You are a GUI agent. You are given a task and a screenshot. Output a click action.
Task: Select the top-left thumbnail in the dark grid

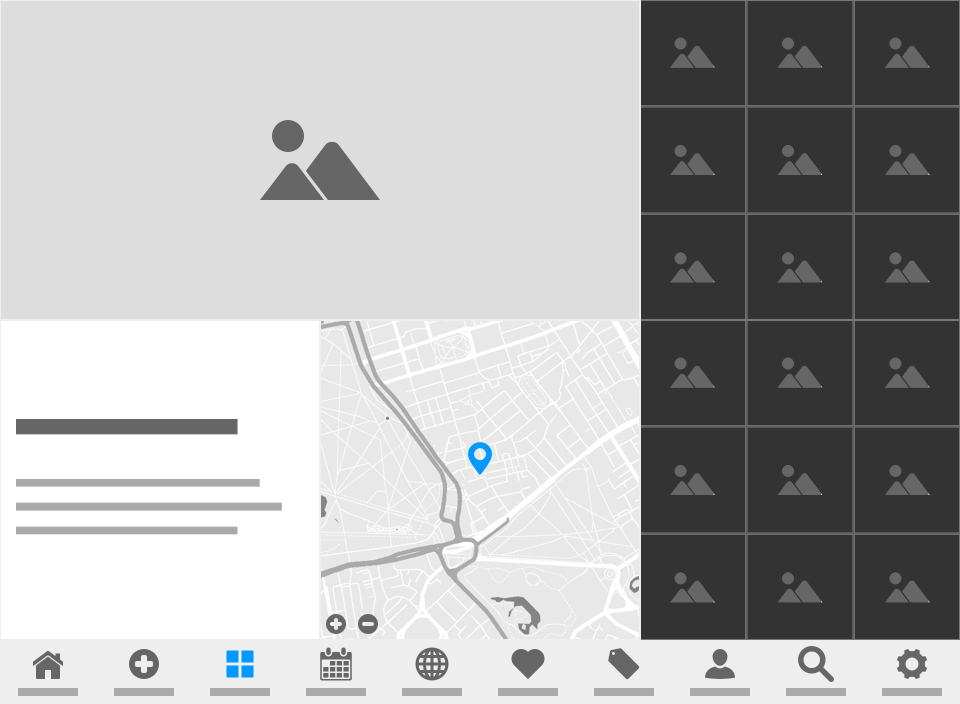[693, 53]
